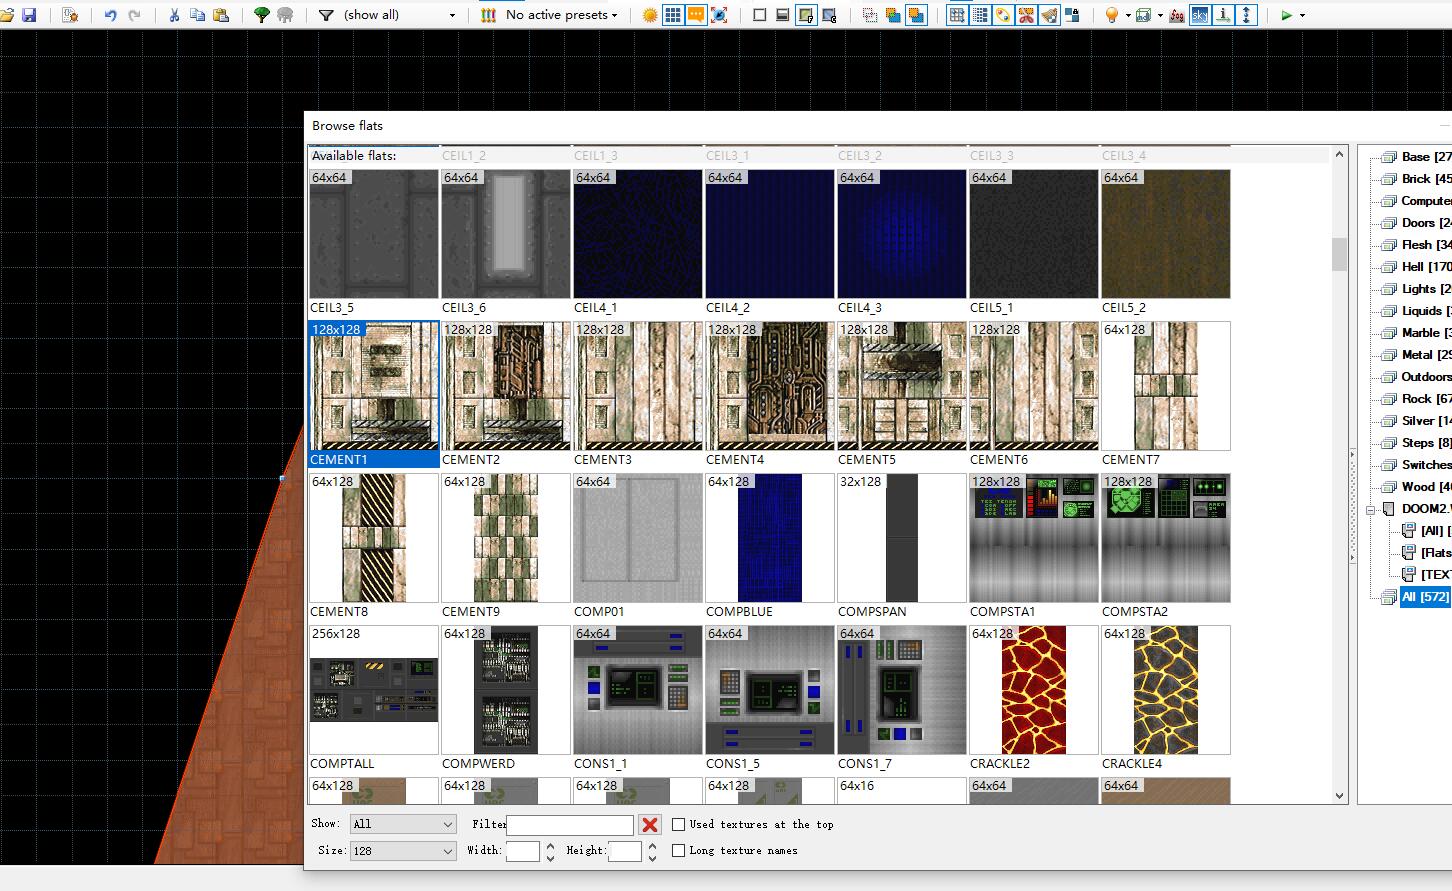The height and width of the screenshot is (891, 1452).
Task: Click the green play test map button
Action: click(1286, 15)
